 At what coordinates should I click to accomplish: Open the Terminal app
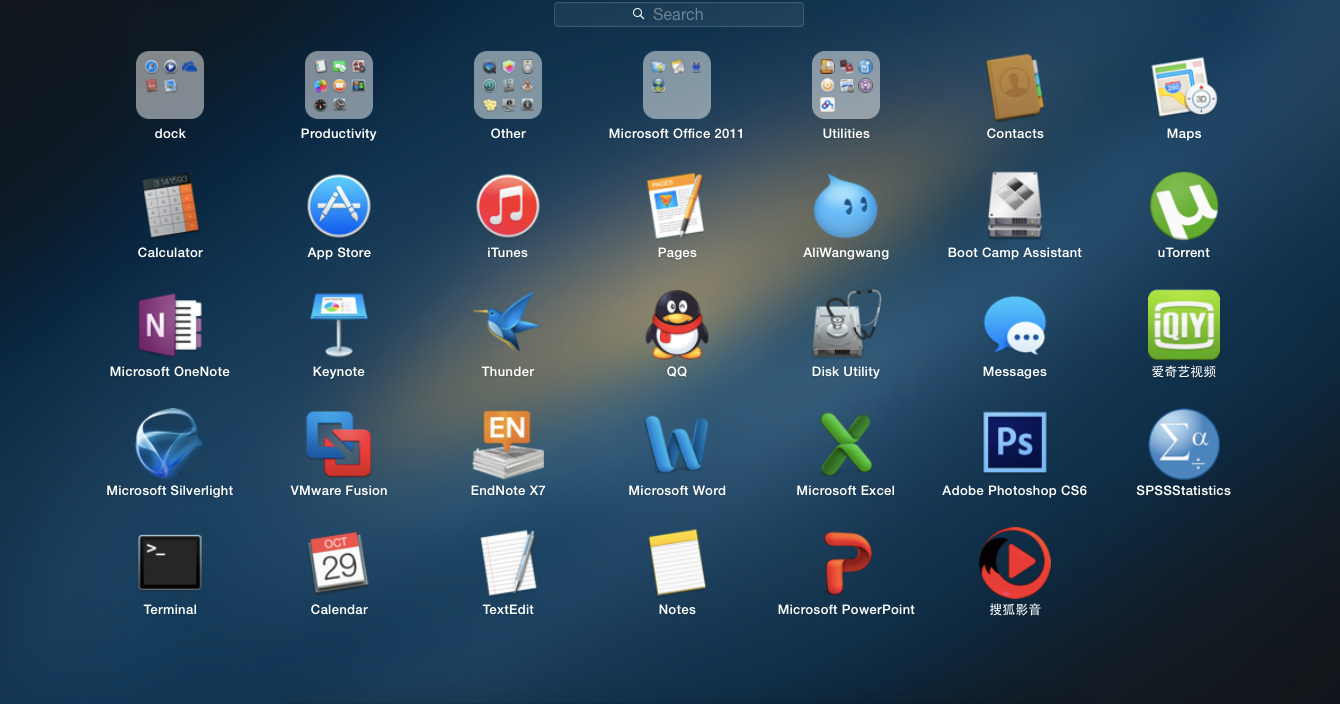click(170, 562)
